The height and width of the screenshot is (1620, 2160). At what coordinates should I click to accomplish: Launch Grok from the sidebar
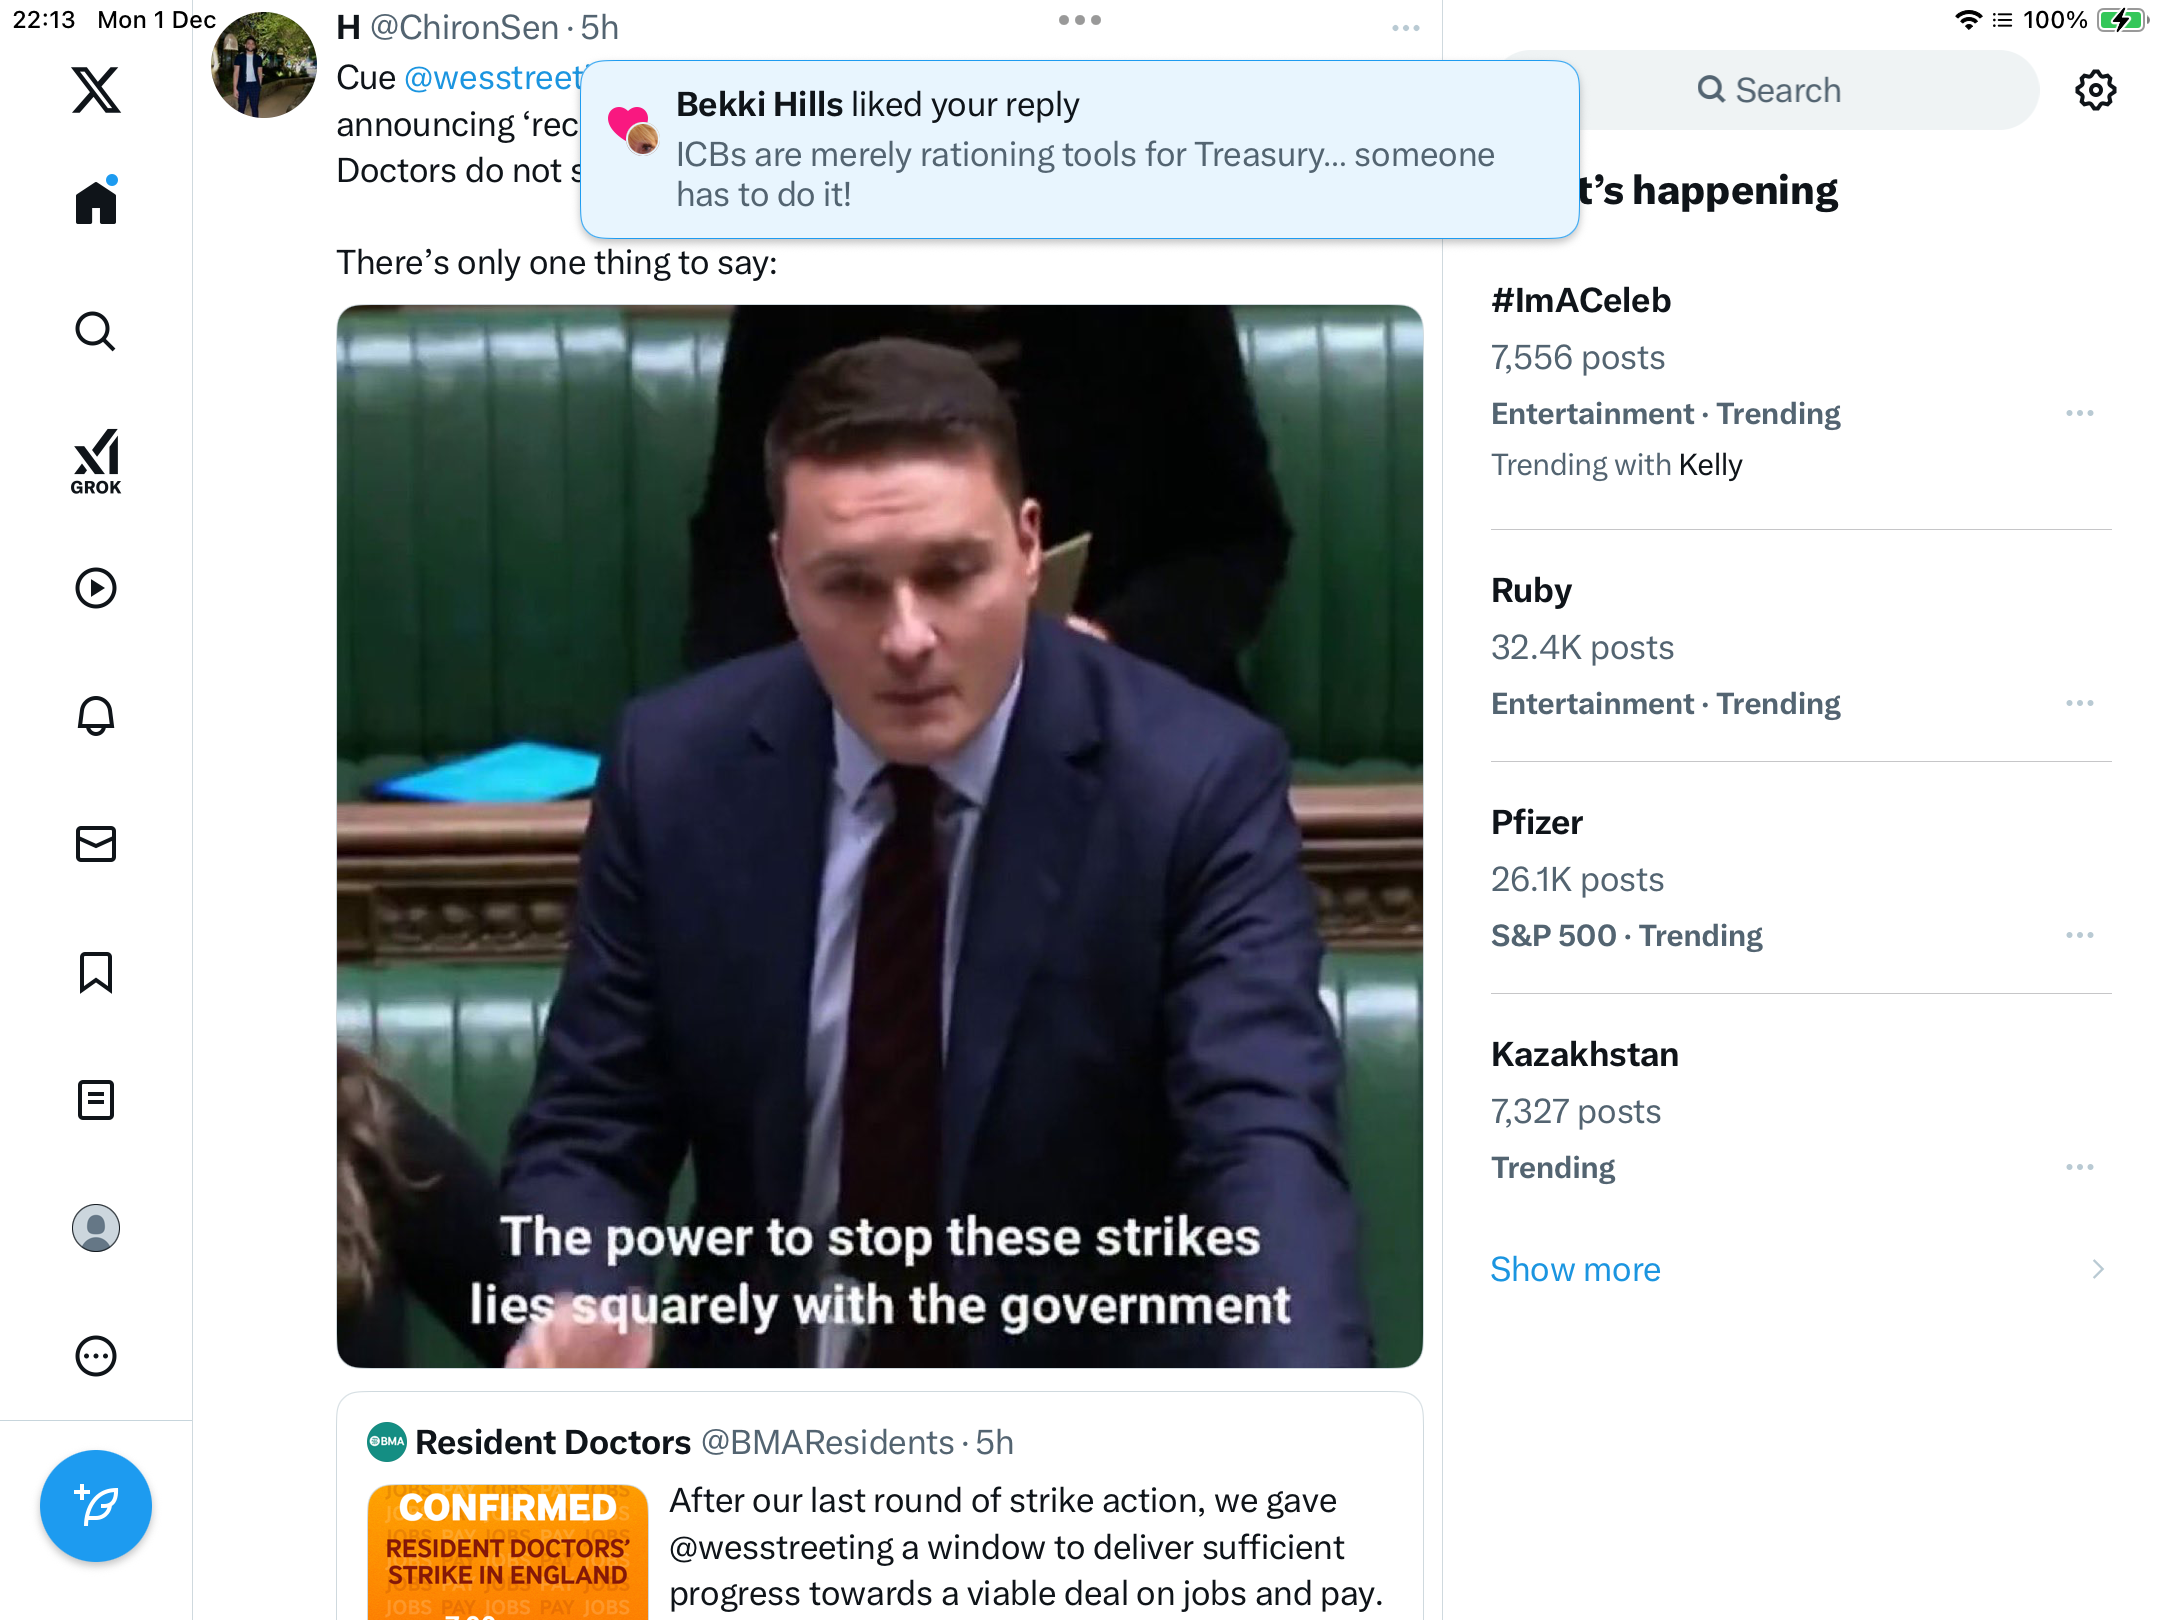pos(96,461)
